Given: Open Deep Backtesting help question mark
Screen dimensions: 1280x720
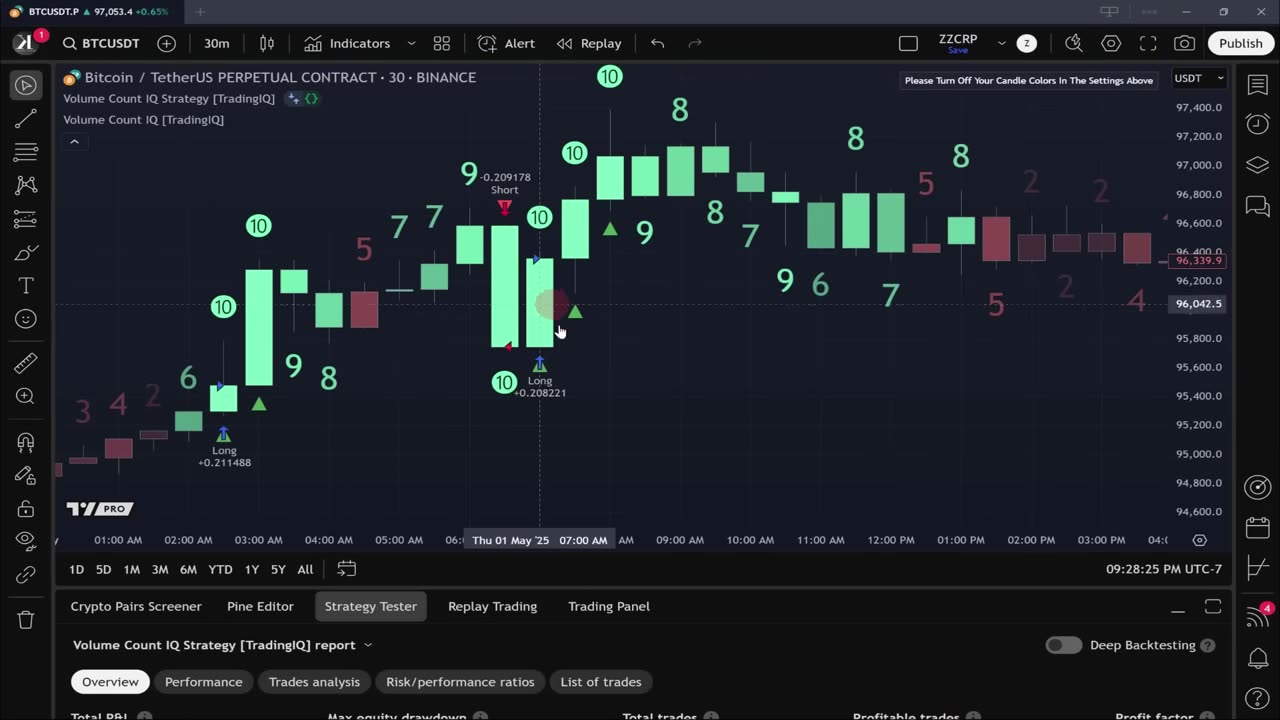Looking at the screenshot, I should [x=1207, y=645].
